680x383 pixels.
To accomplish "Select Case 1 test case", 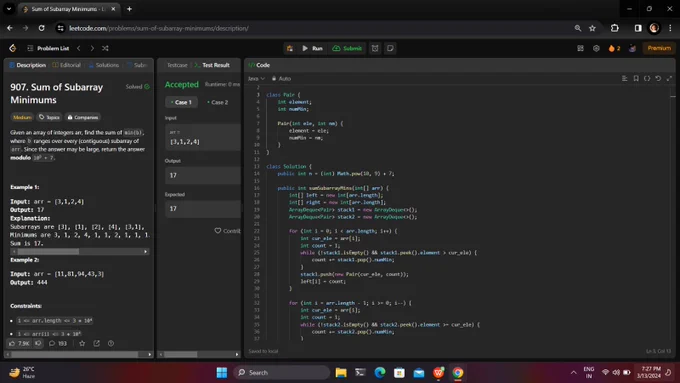I will 181,102.
